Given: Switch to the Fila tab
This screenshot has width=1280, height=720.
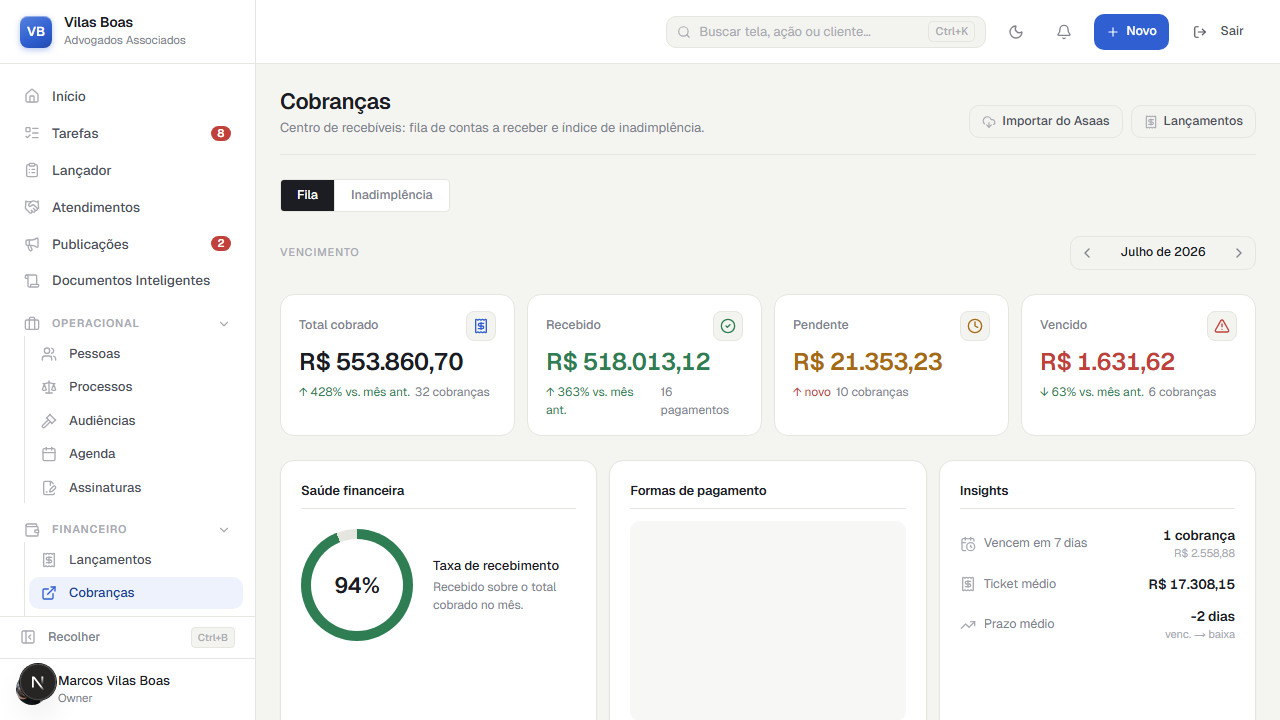Looking at the screenshot, I should 308,195.
